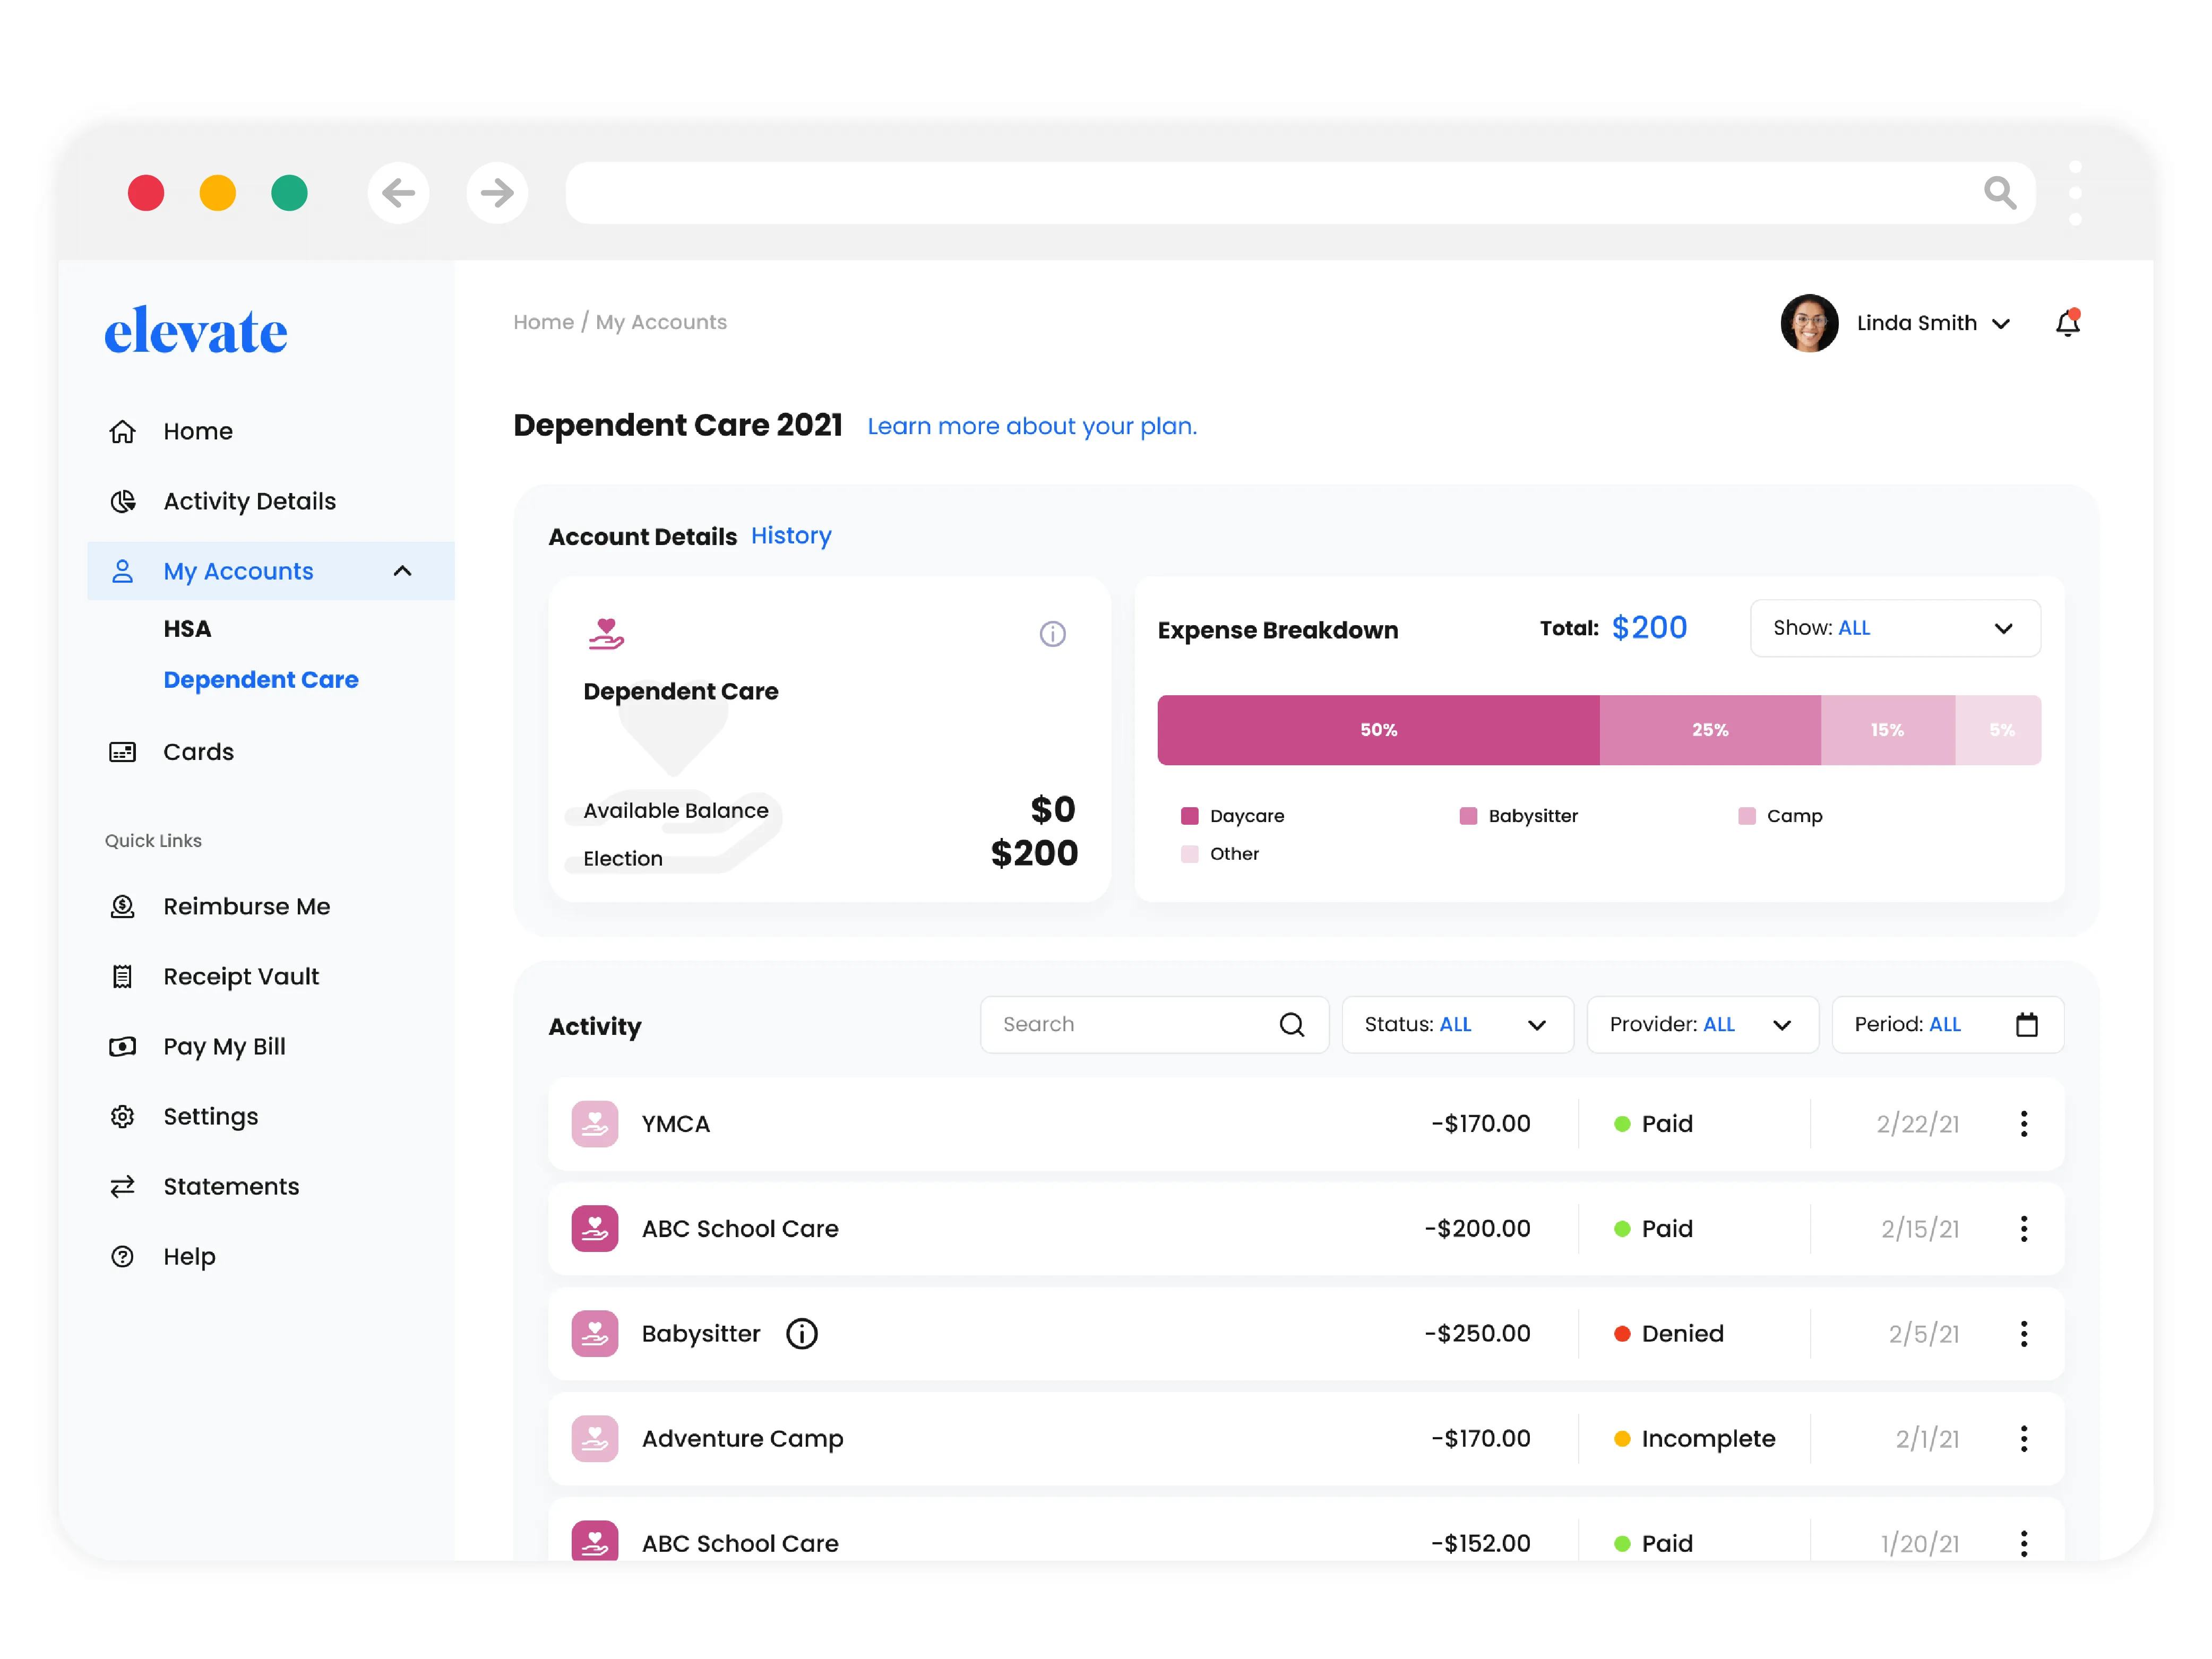Click the Incomplete status on Adventure Camp
Image resolution: width=2212 pixels, height=1659 pixels.
(x=1694, y=1439)
